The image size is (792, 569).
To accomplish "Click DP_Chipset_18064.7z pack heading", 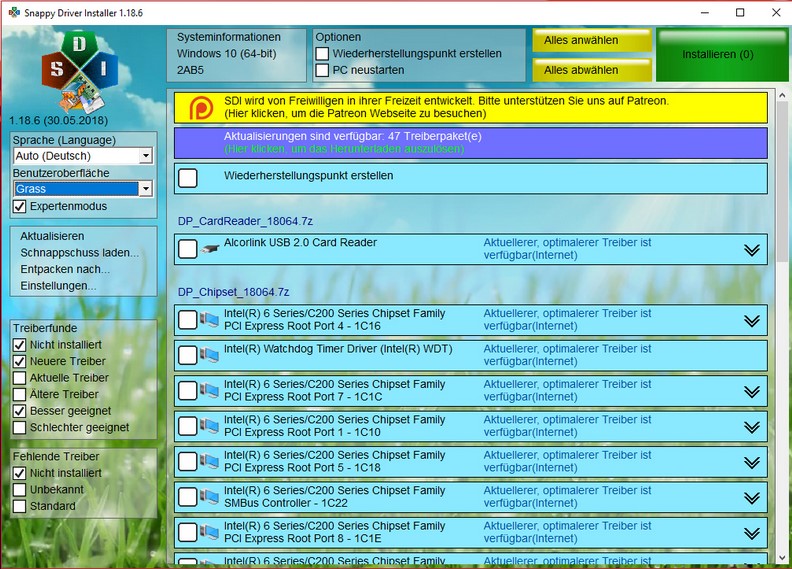I will [x=233, y=292].
